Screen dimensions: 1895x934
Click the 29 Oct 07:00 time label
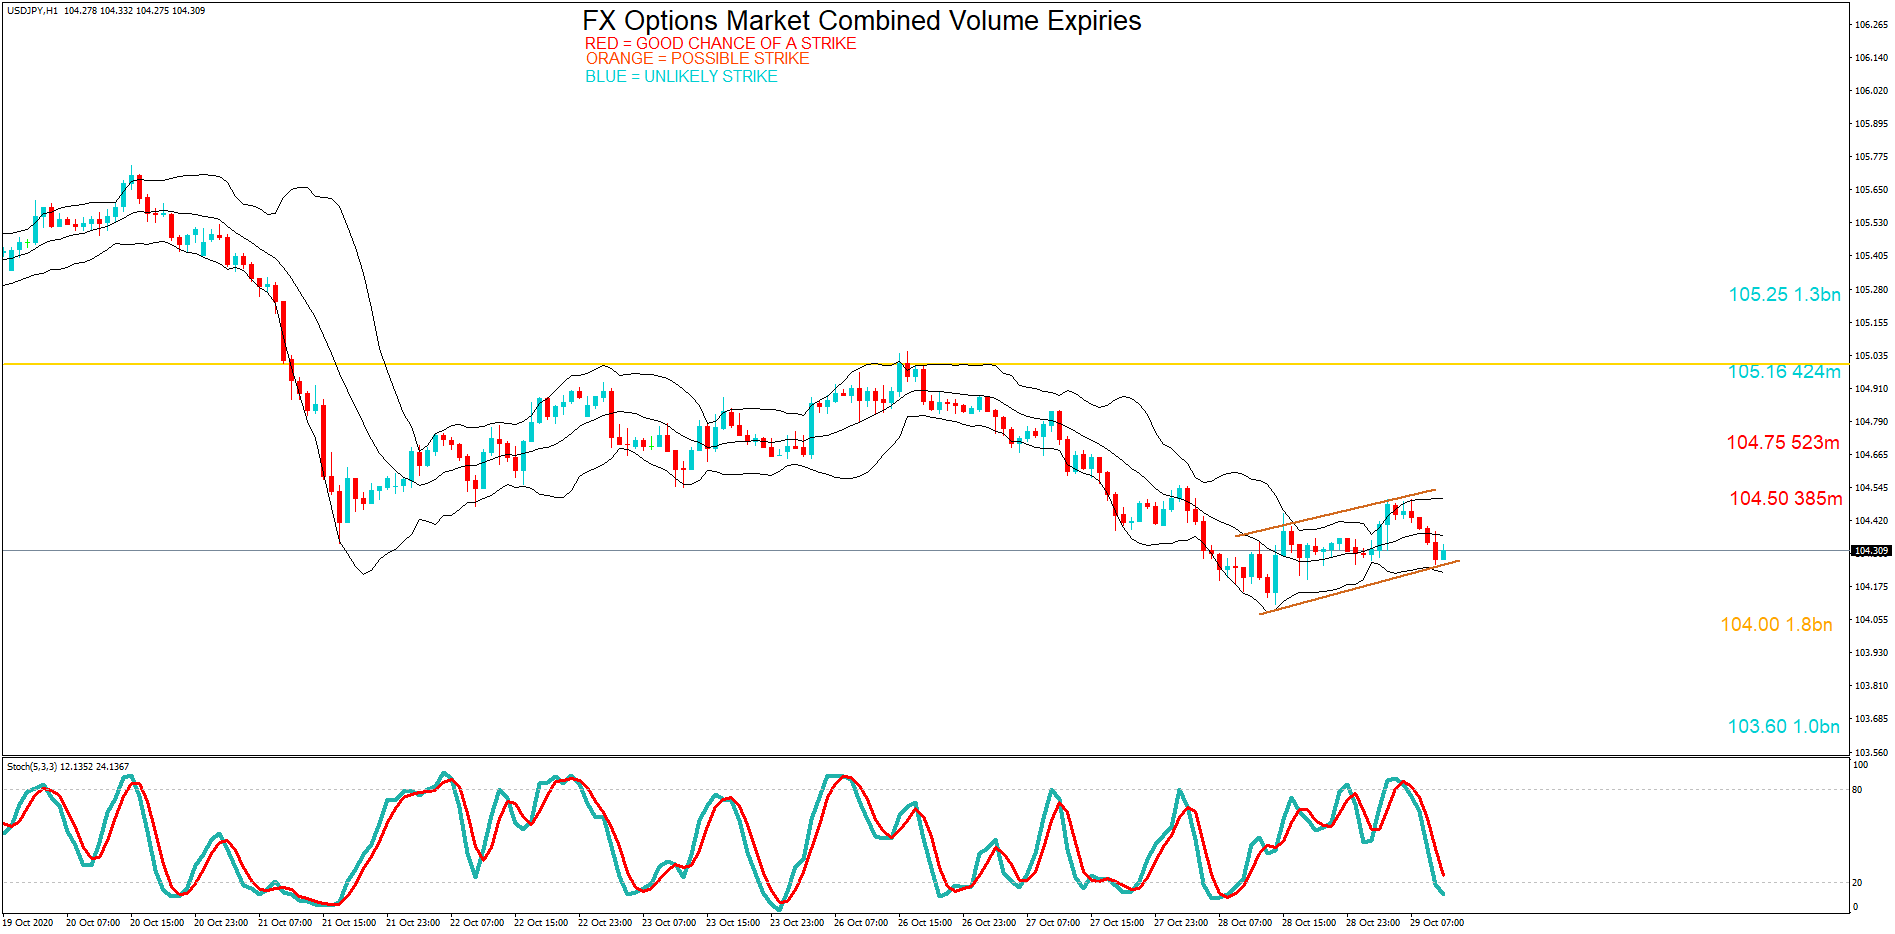point(1437,923)
